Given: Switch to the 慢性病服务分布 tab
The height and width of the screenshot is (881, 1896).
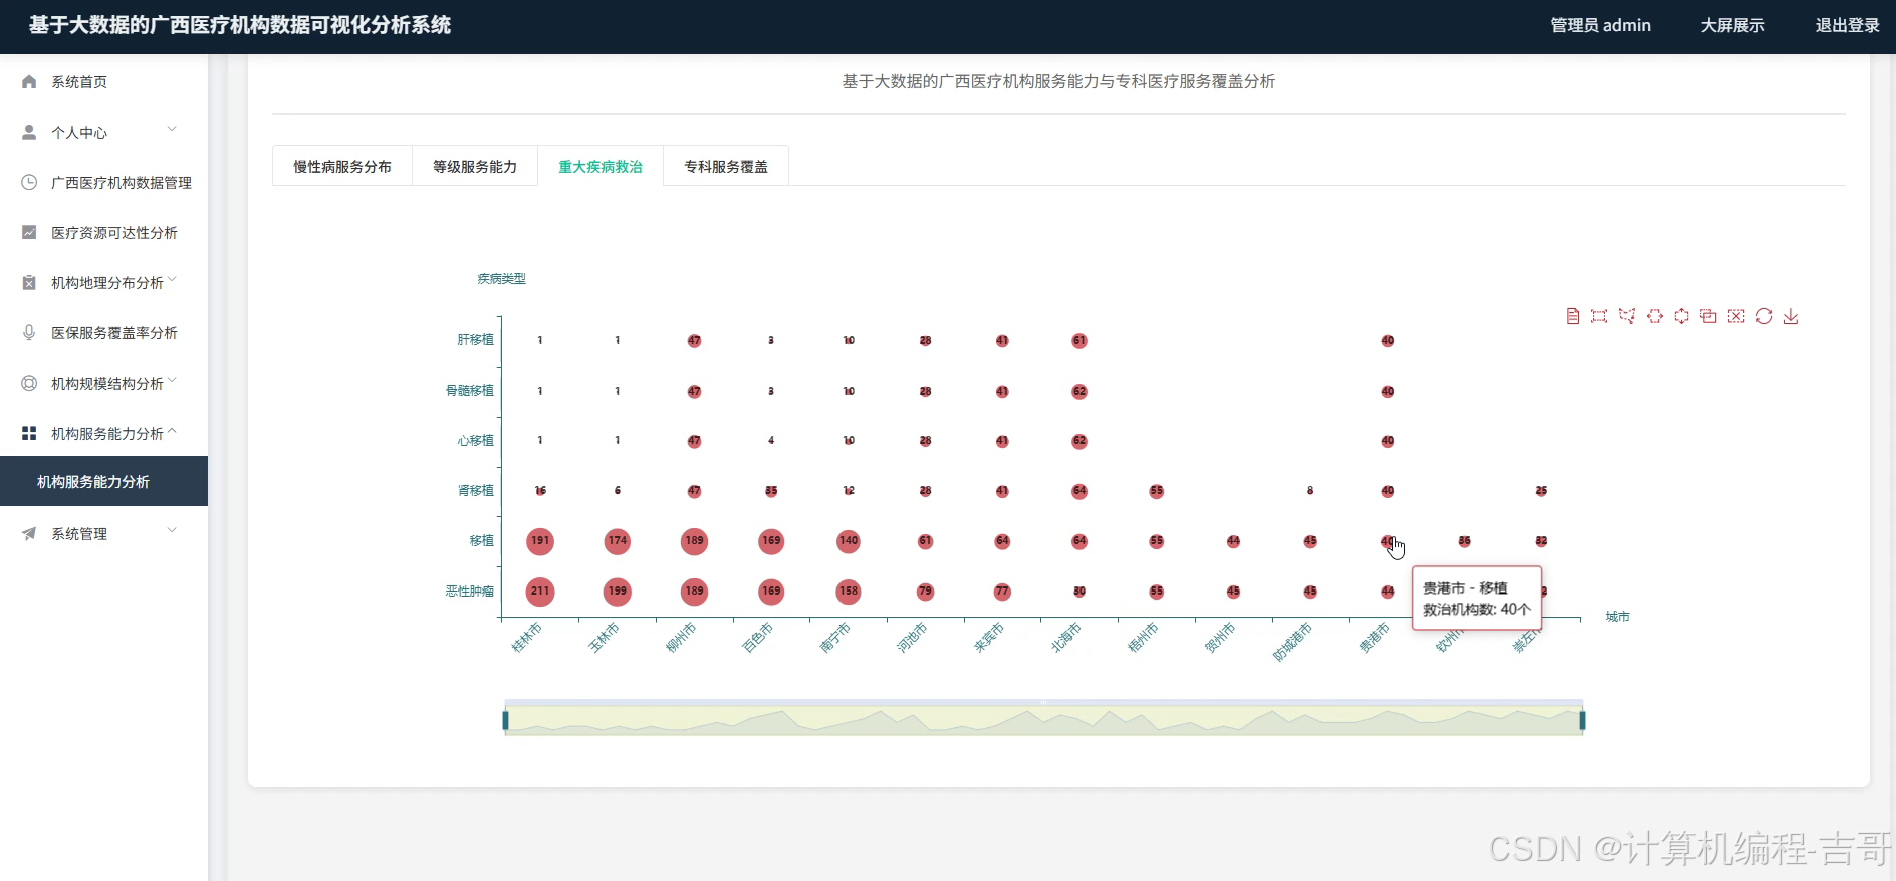Looking at the screenshot, I should (342, 166).
